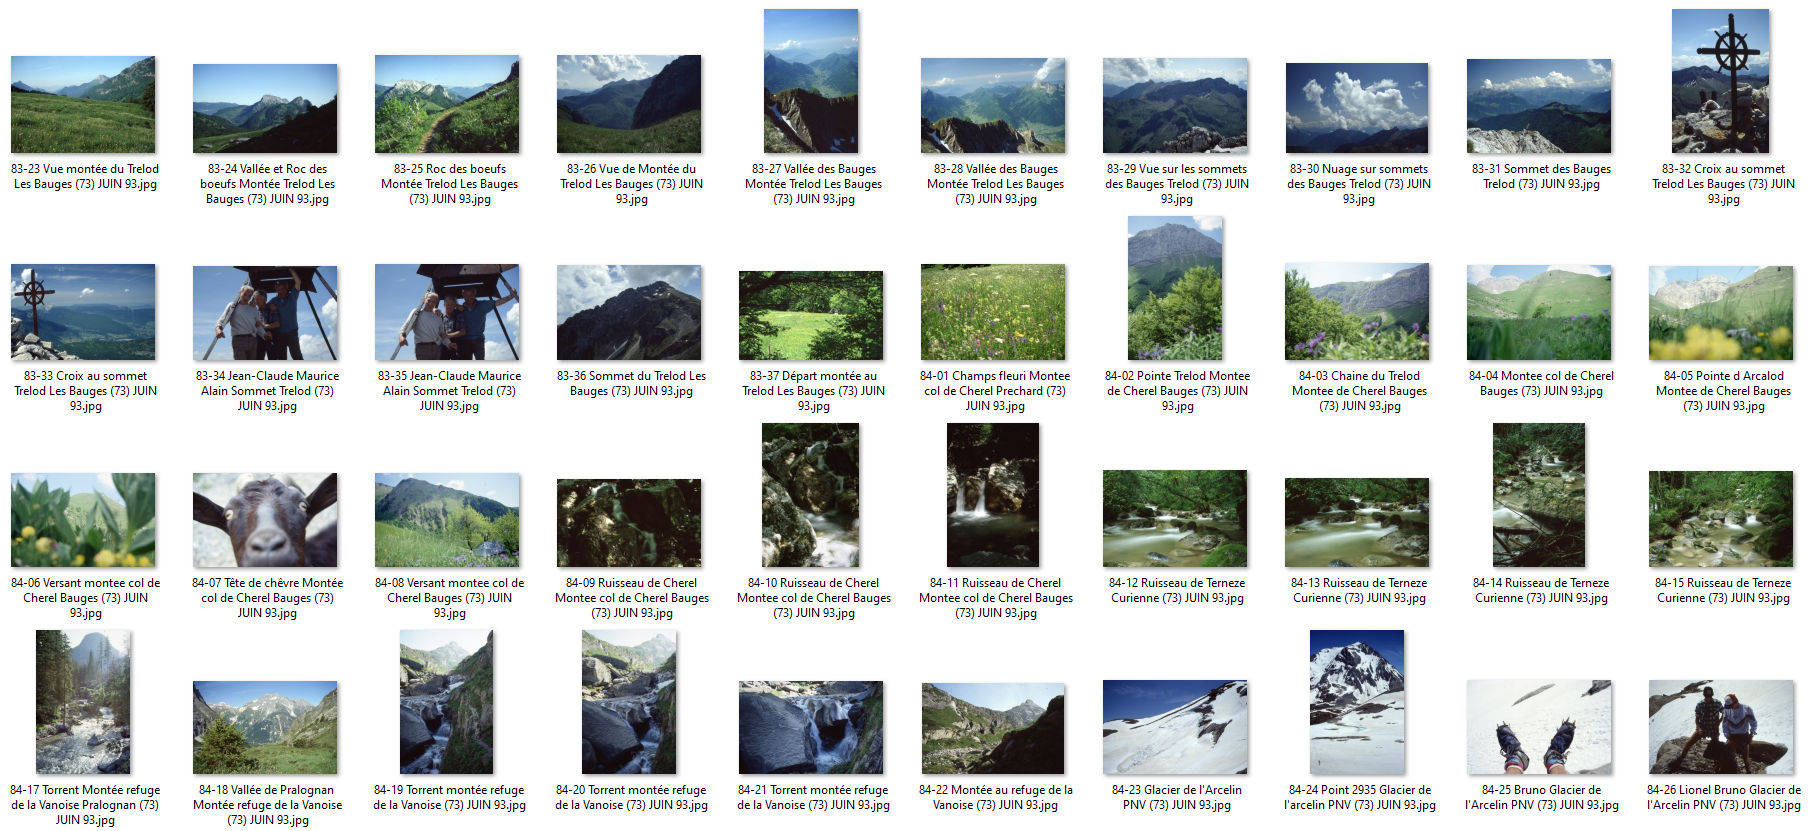Viewport: 1813px width, 831px height.
Task: Click the 84-18 Vallée de Pralognan thumbnail
Action: [265, 727]
